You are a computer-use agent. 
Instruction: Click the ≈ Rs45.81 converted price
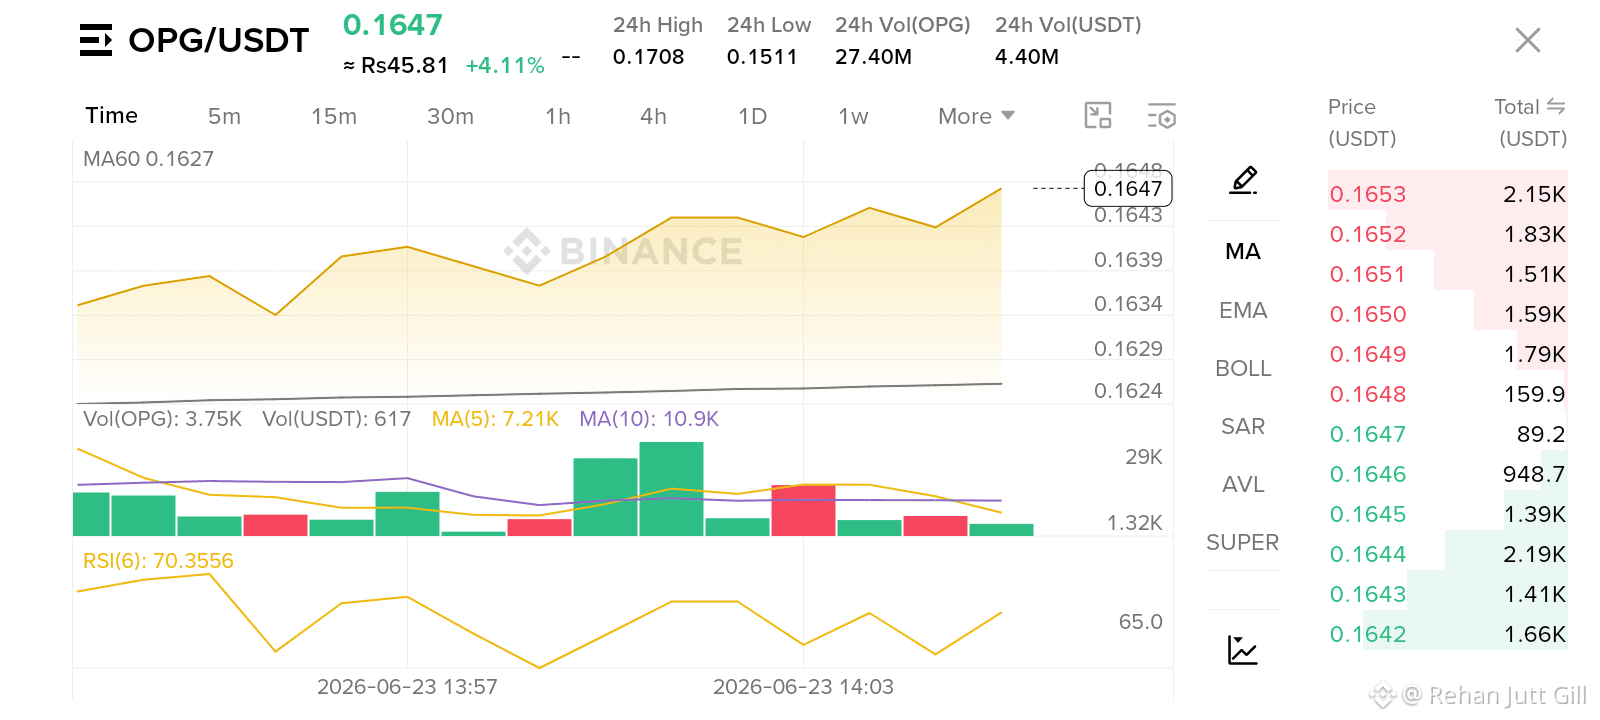click(395, 66)
